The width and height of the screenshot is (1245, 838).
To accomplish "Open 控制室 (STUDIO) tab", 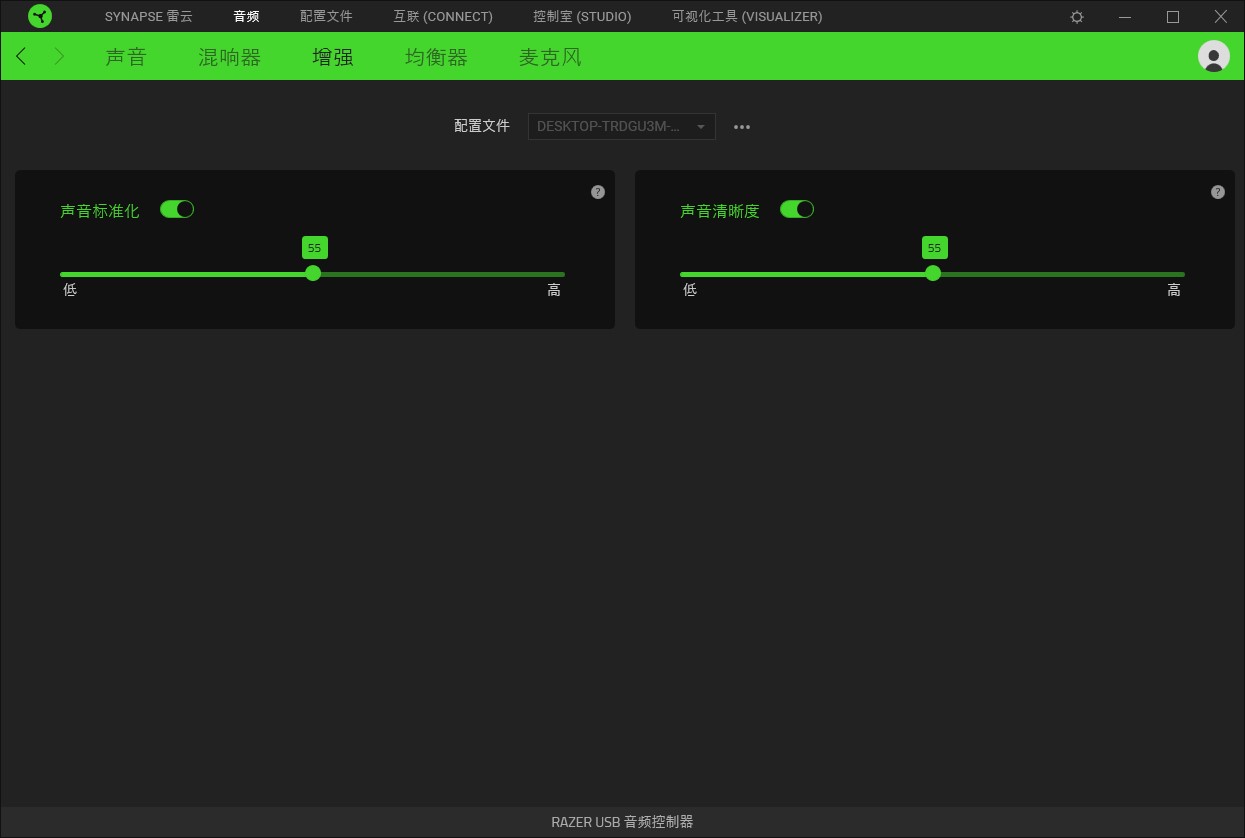I will click(x=582, y=17).
